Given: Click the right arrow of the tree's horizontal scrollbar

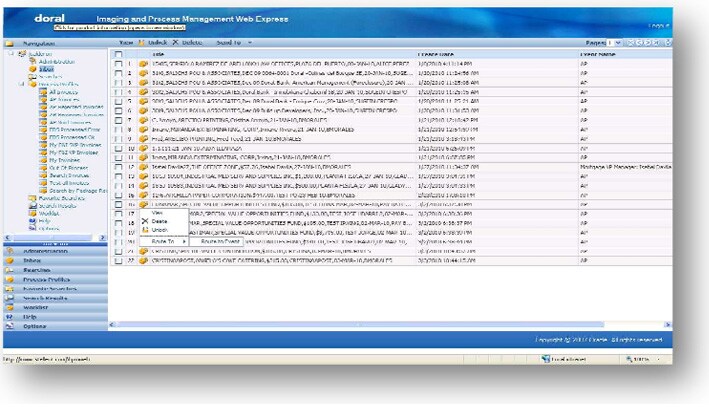Looking at the screenshot, I should point(102,237).
